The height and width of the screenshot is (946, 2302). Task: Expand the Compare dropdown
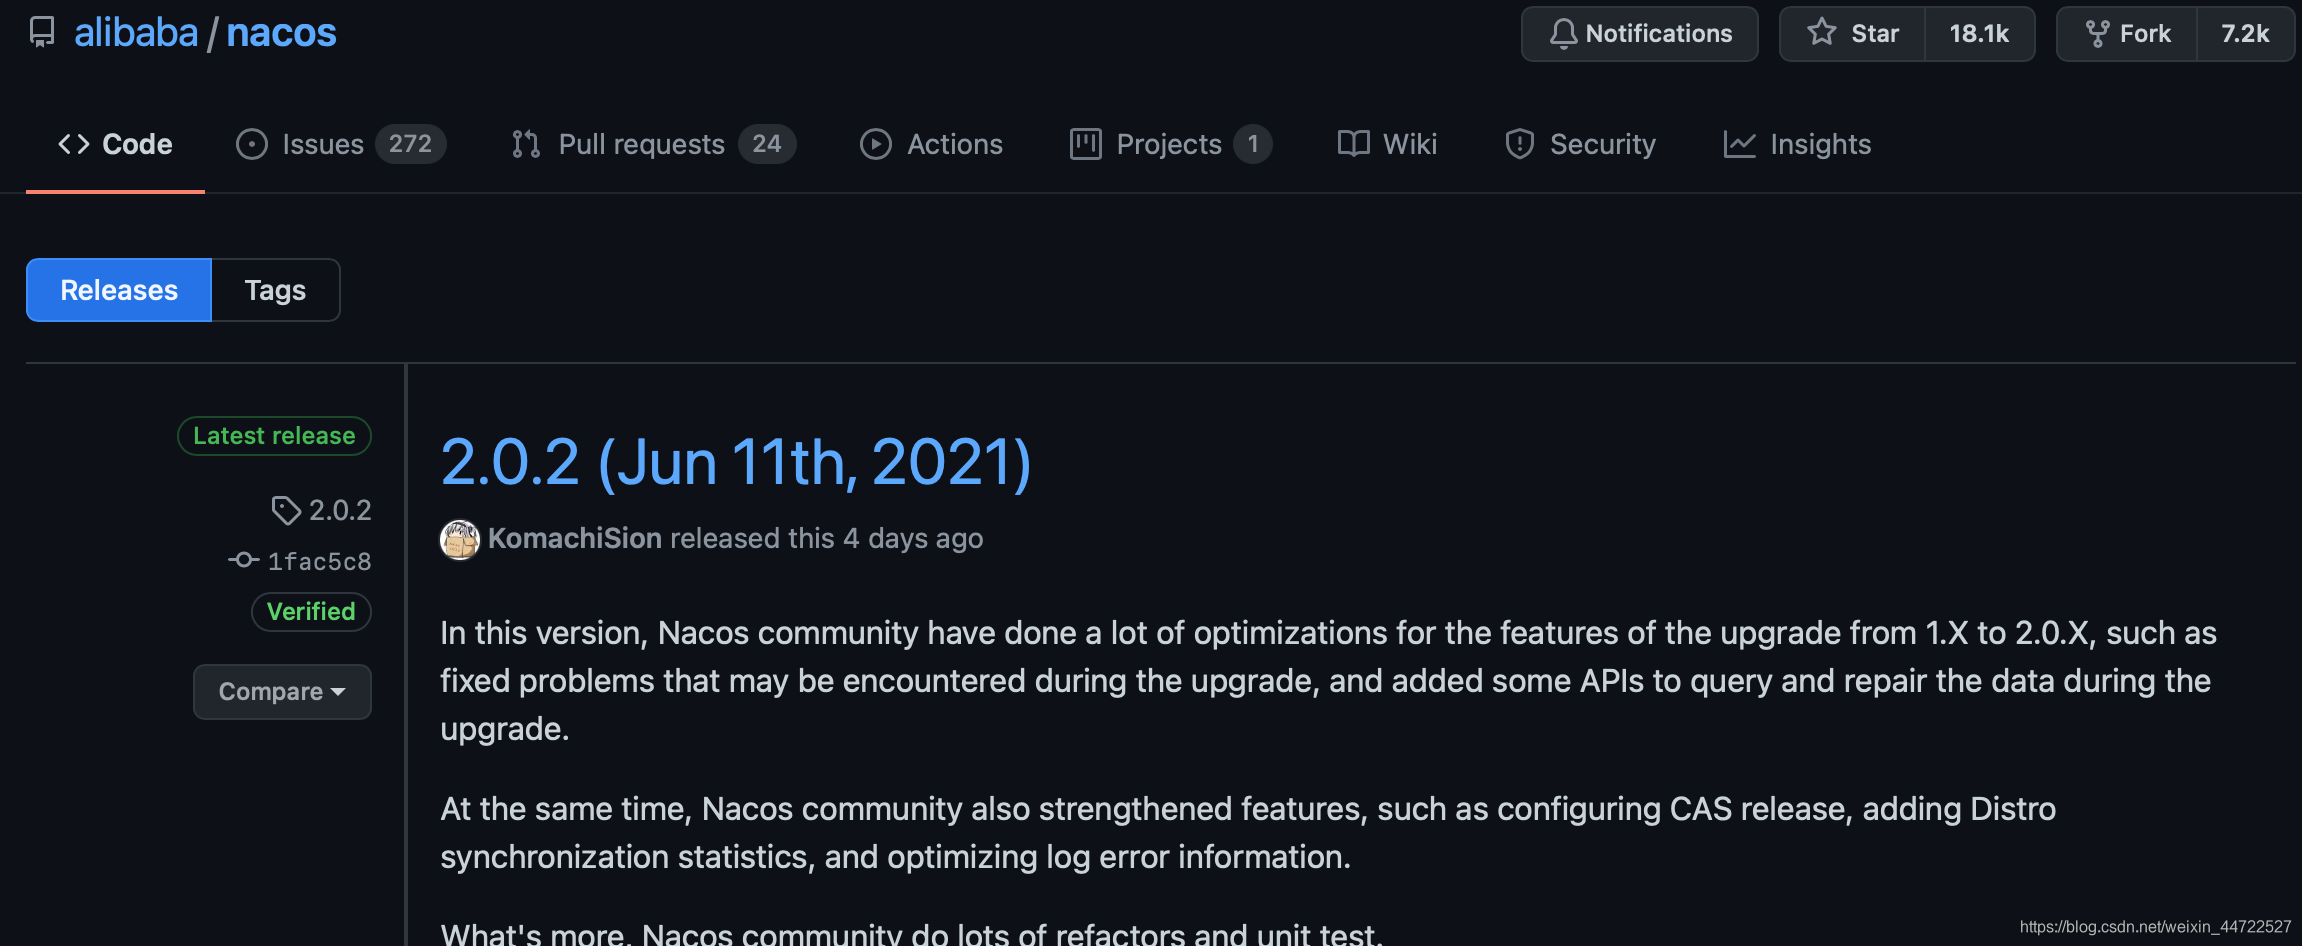pos(282,692)
